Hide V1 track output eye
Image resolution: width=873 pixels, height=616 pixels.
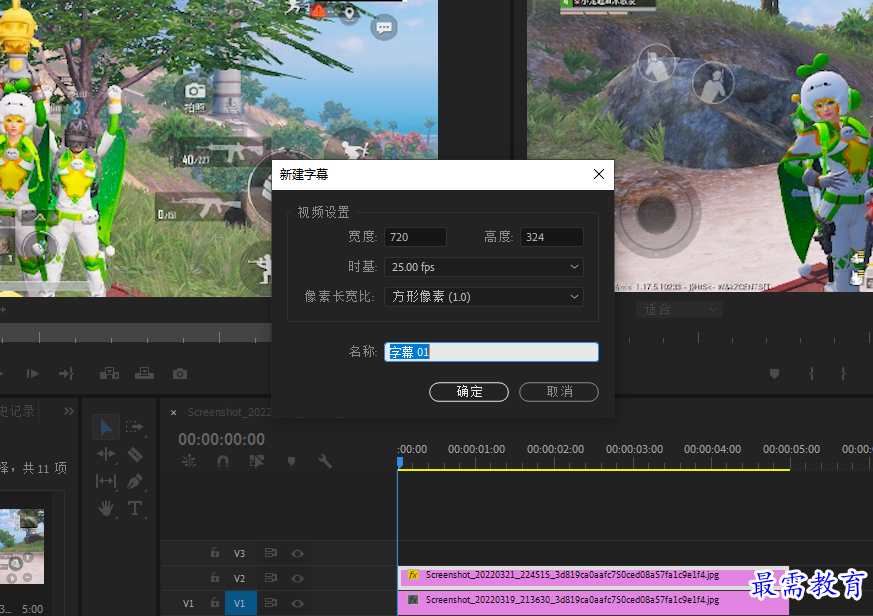click(x=297, y=603)
